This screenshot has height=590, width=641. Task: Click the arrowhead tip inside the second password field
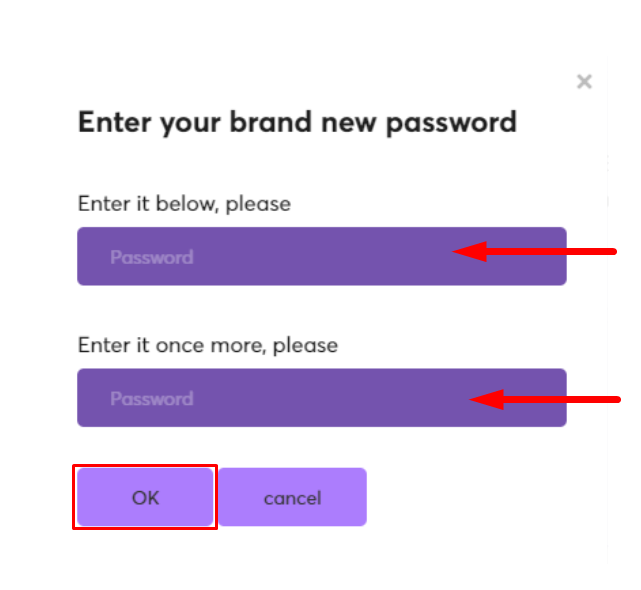click(476, 400)
